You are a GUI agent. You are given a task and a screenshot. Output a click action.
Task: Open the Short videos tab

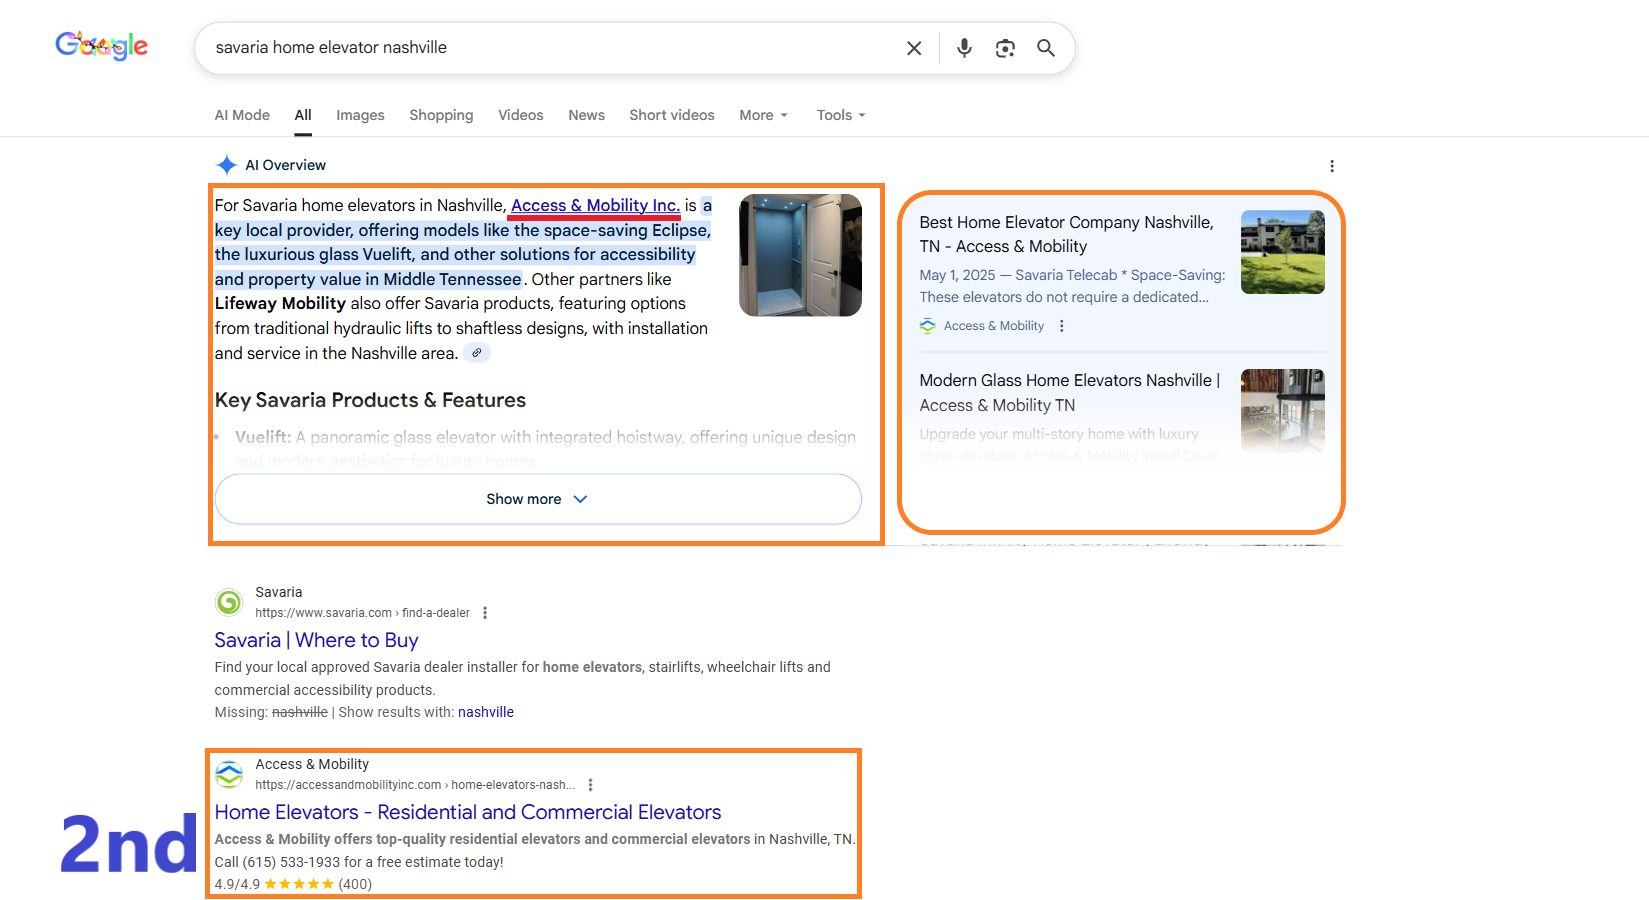[x=672, y=115]
